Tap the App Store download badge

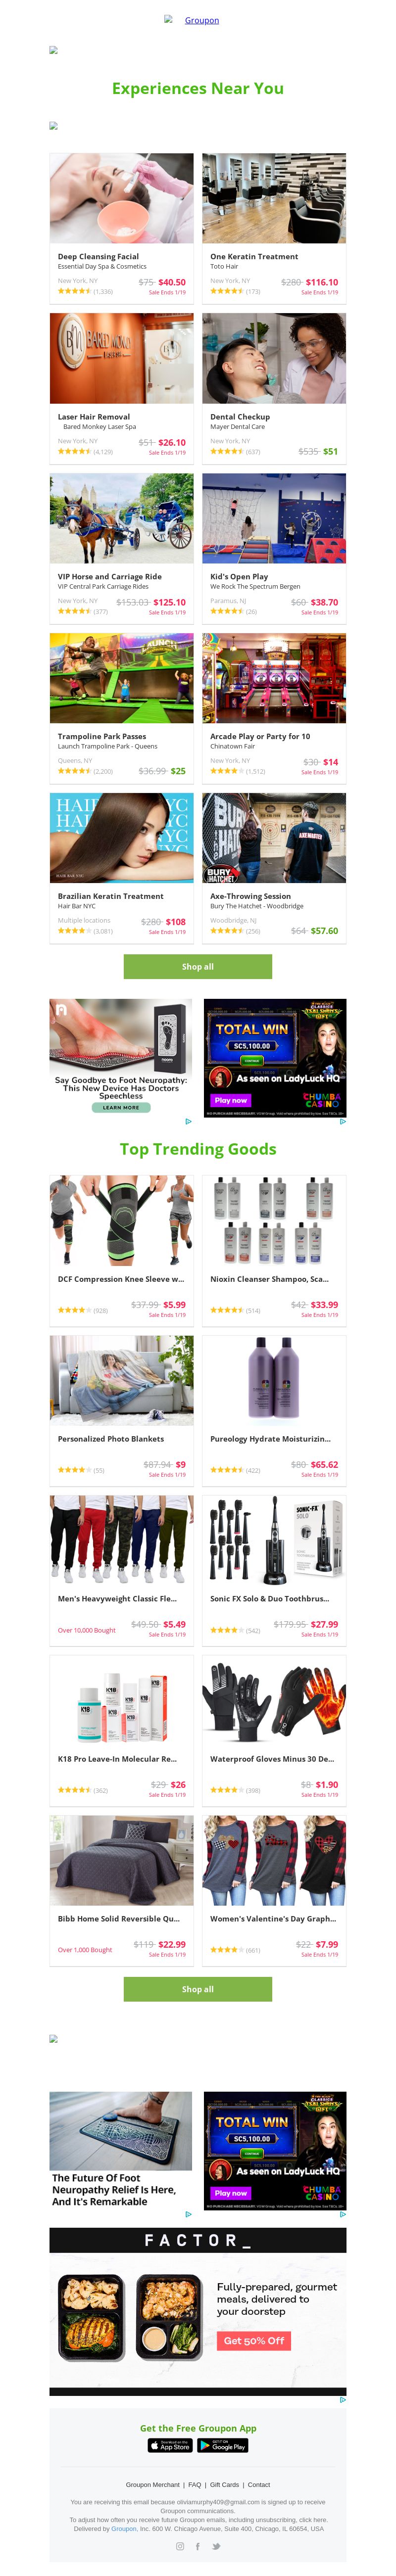point(171,2445)
